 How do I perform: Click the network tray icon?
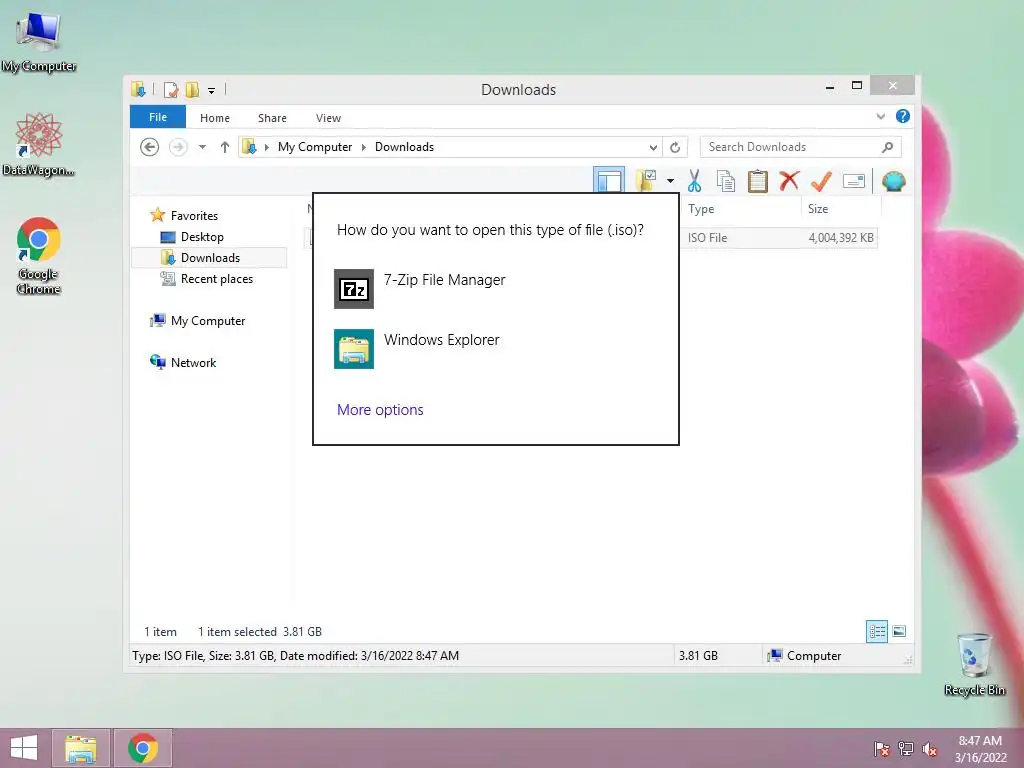coord(906,749)
